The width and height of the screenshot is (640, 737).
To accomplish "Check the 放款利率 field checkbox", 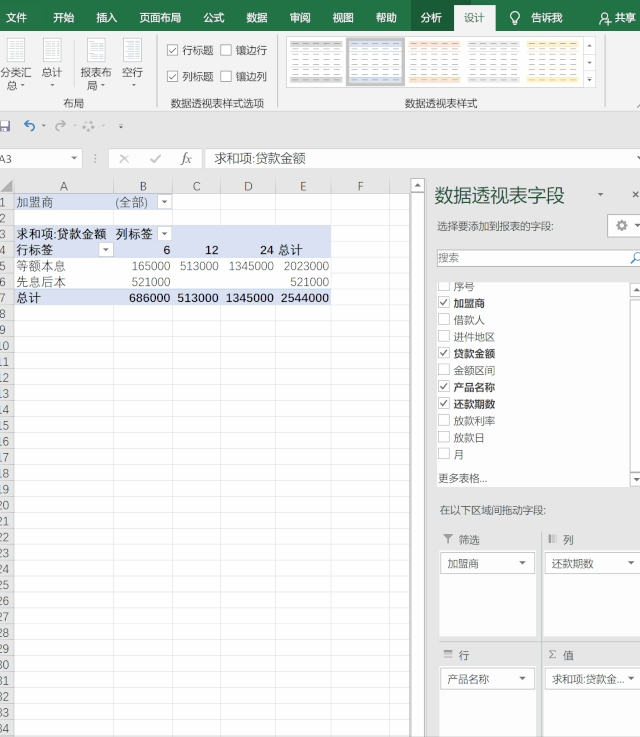I will coord(444,420).
